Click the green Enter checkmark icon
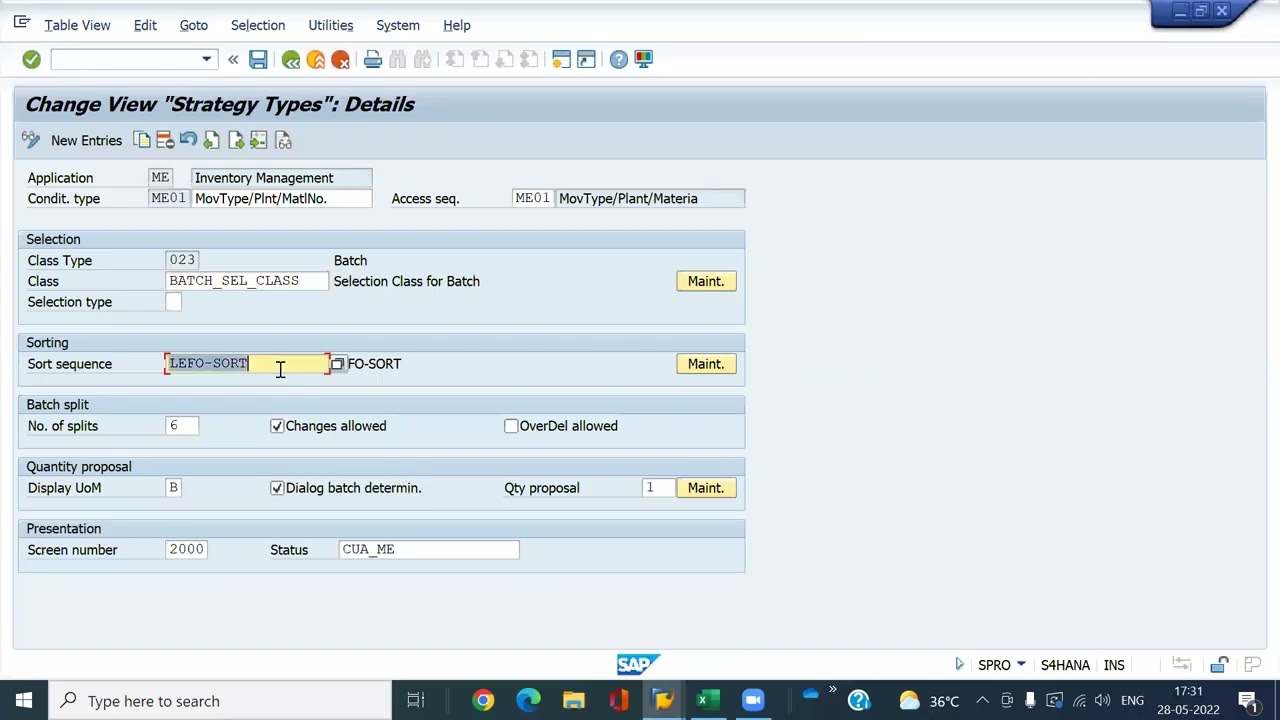The width and height of the screenshot is (1280, 720). click(x=31, y=60)
